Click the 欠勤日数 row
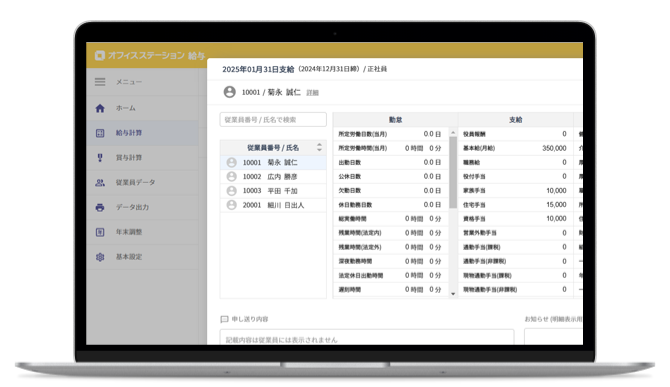 (391, 191)
